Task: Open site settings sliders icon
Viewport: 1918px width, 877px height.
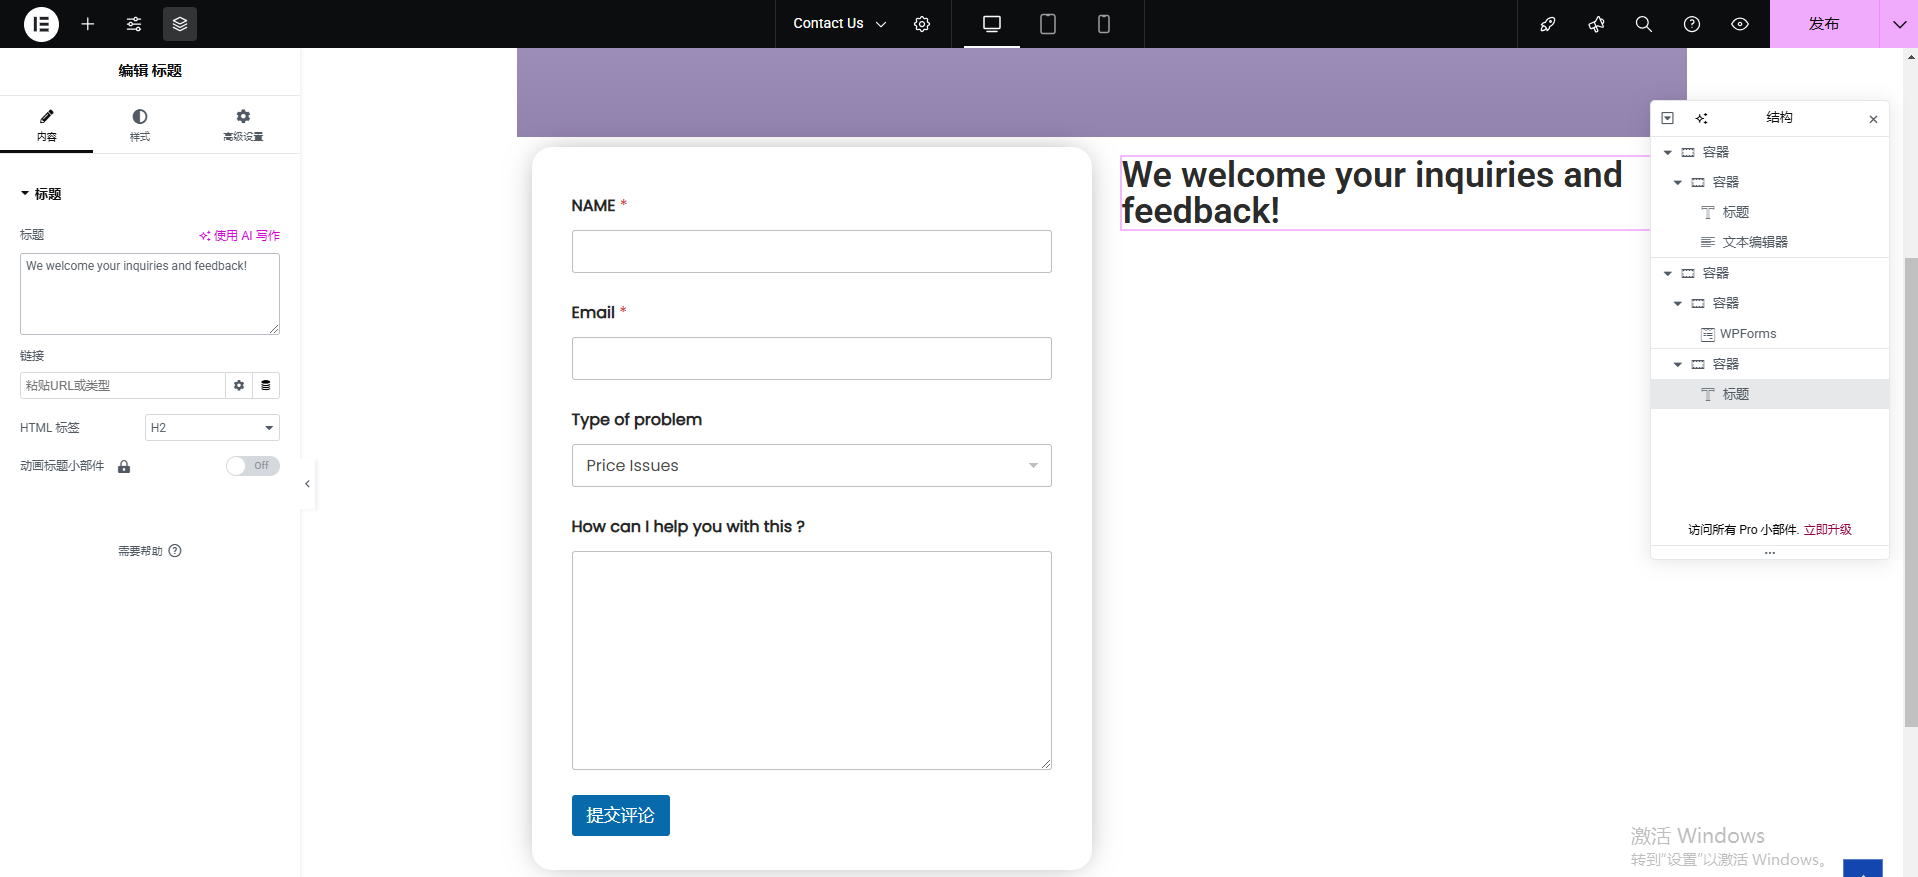Action: point(134,24)
